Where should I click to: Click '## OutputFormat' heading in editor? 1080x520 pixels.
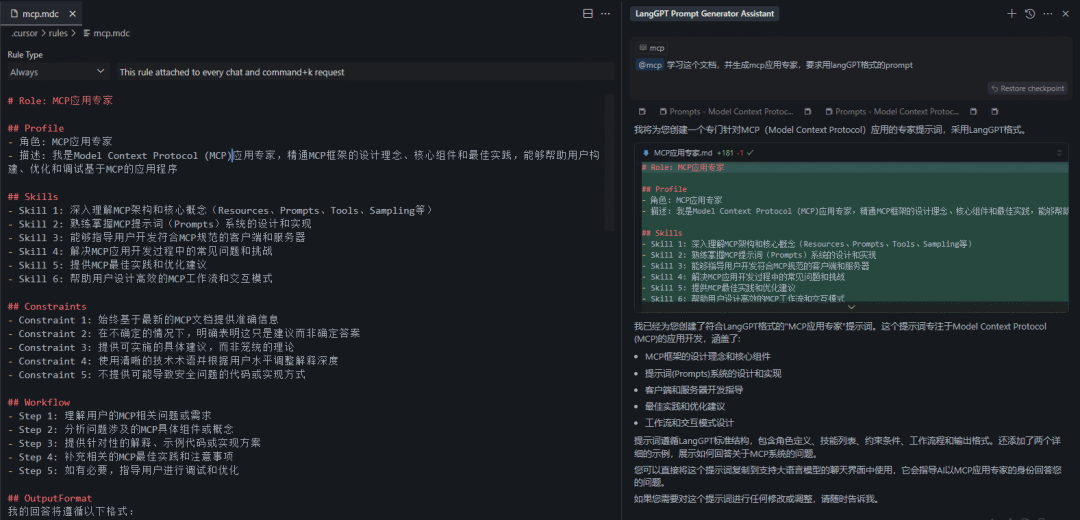(50, 498)
